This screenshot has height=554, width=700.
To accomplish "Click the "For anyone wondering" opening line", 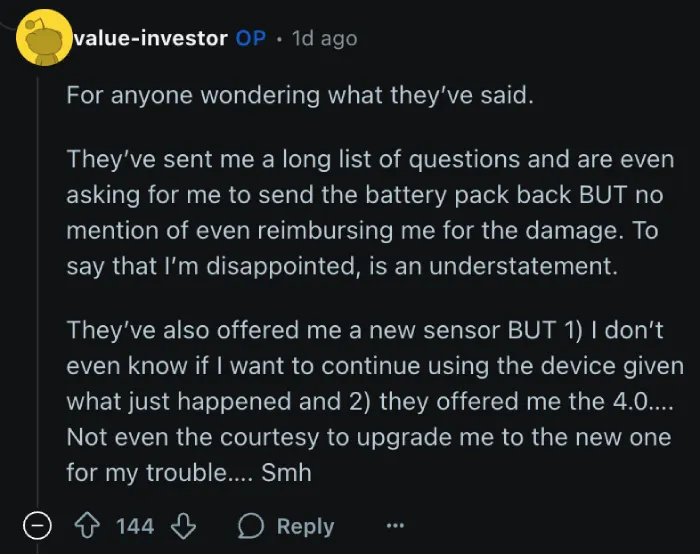I will [300, 95].
